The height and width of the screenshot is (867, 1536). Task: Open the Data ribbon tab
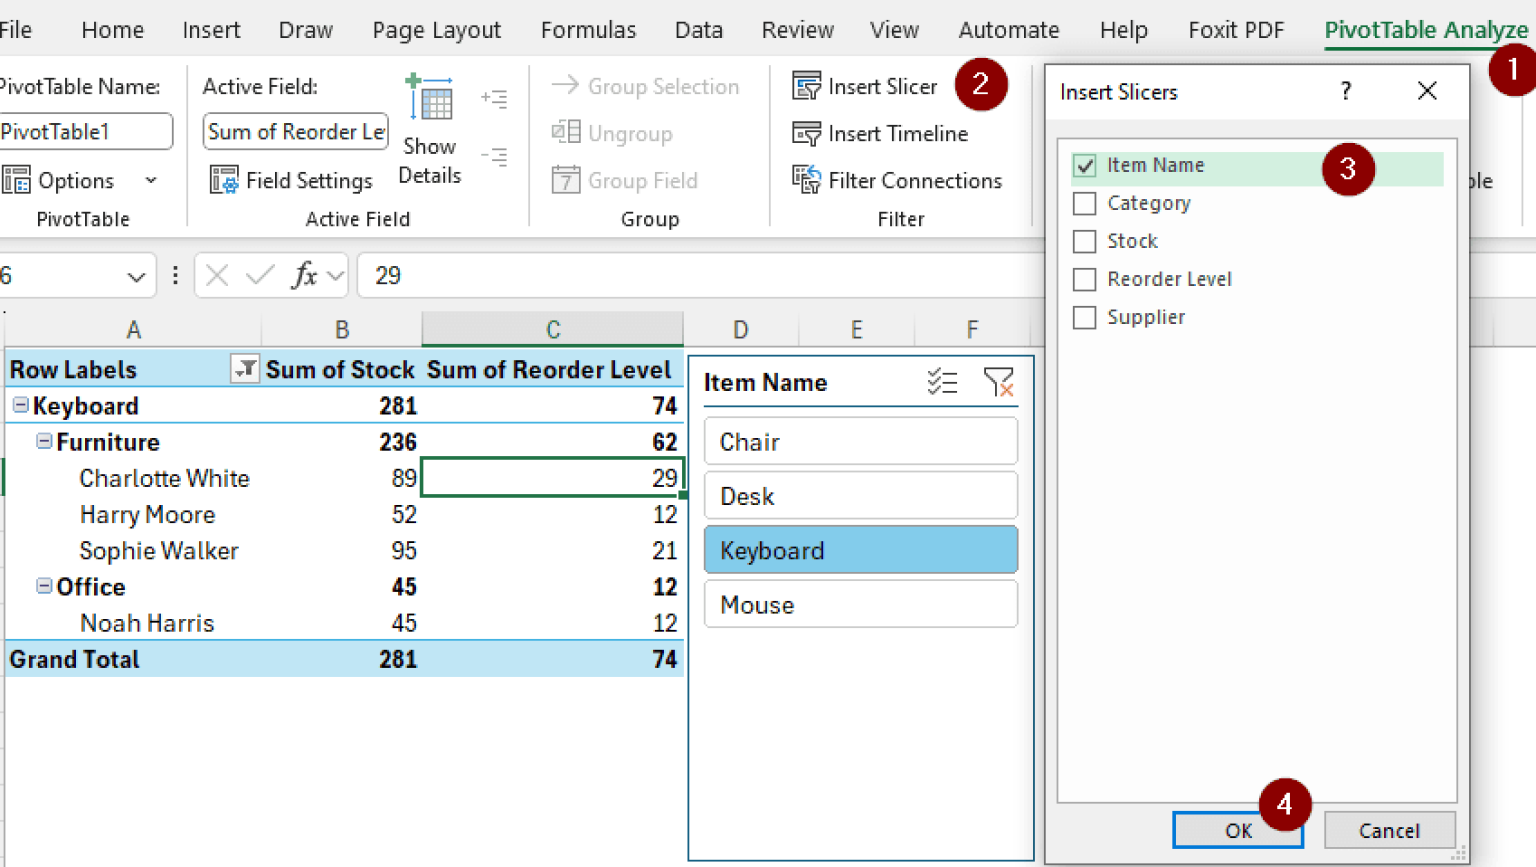[x=698, y=29]
